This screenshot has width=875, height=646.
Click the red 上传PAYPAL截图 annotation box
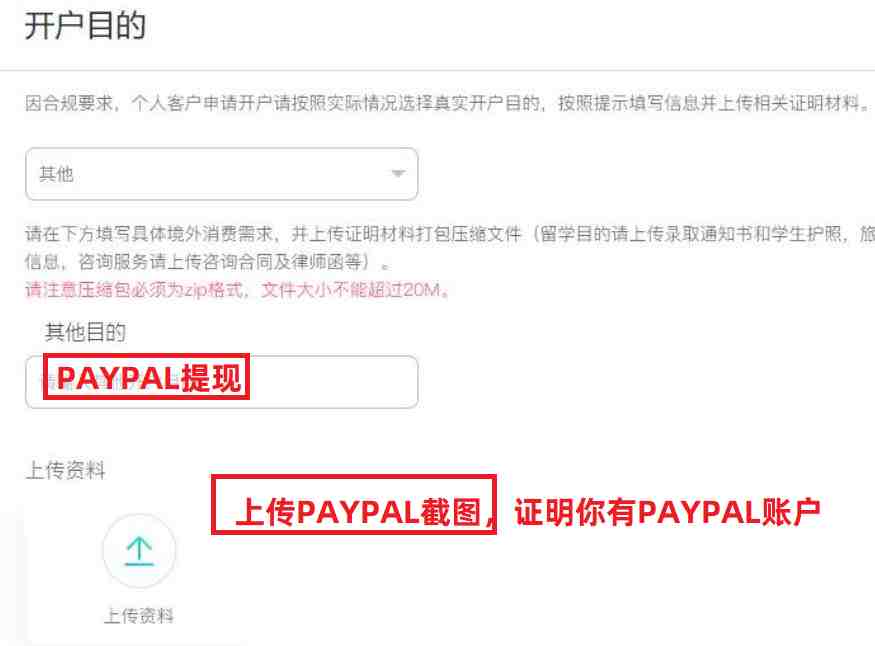[x=354, y=504]
